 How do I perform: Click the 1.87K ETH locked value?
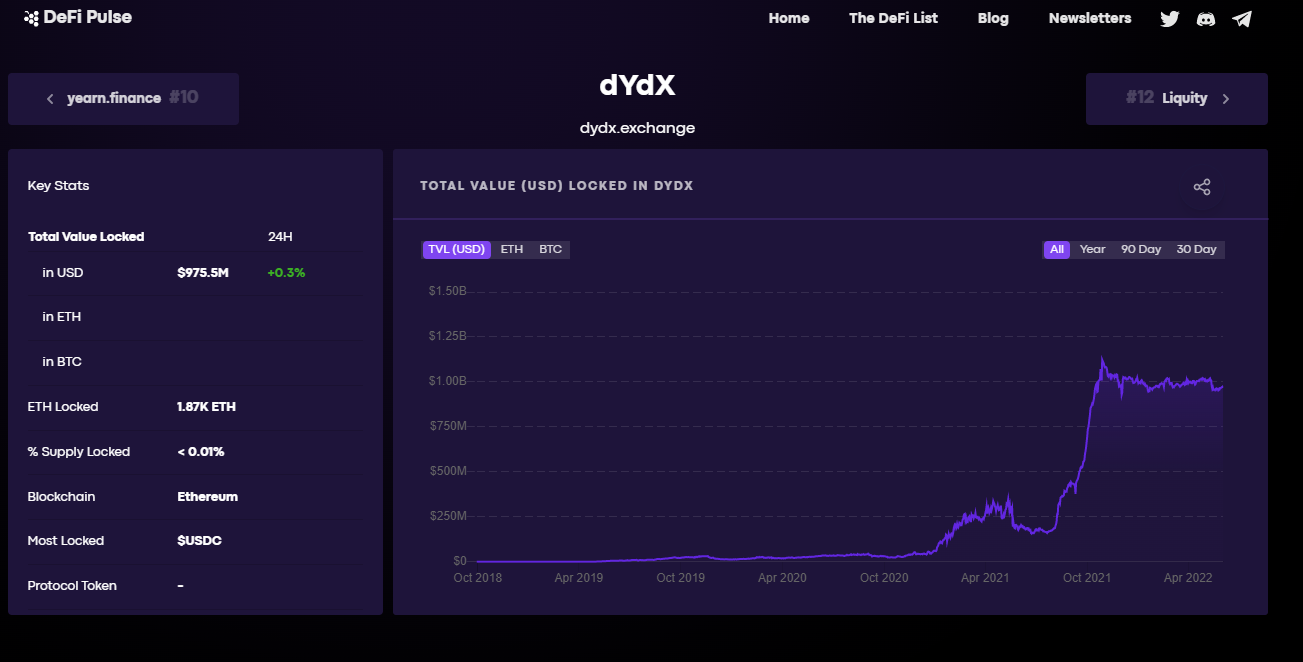coord(206,407)
